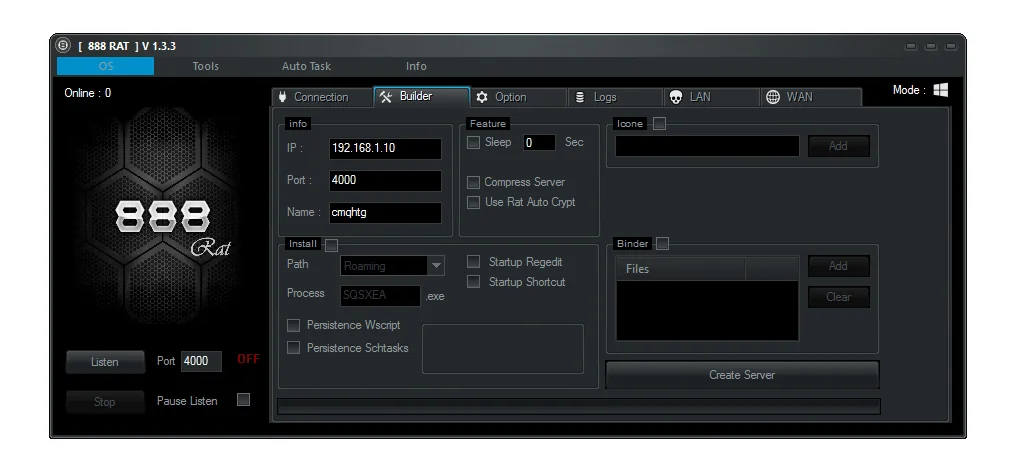
Task: Click into the Name text field
Action: click(x=385, y=212)
